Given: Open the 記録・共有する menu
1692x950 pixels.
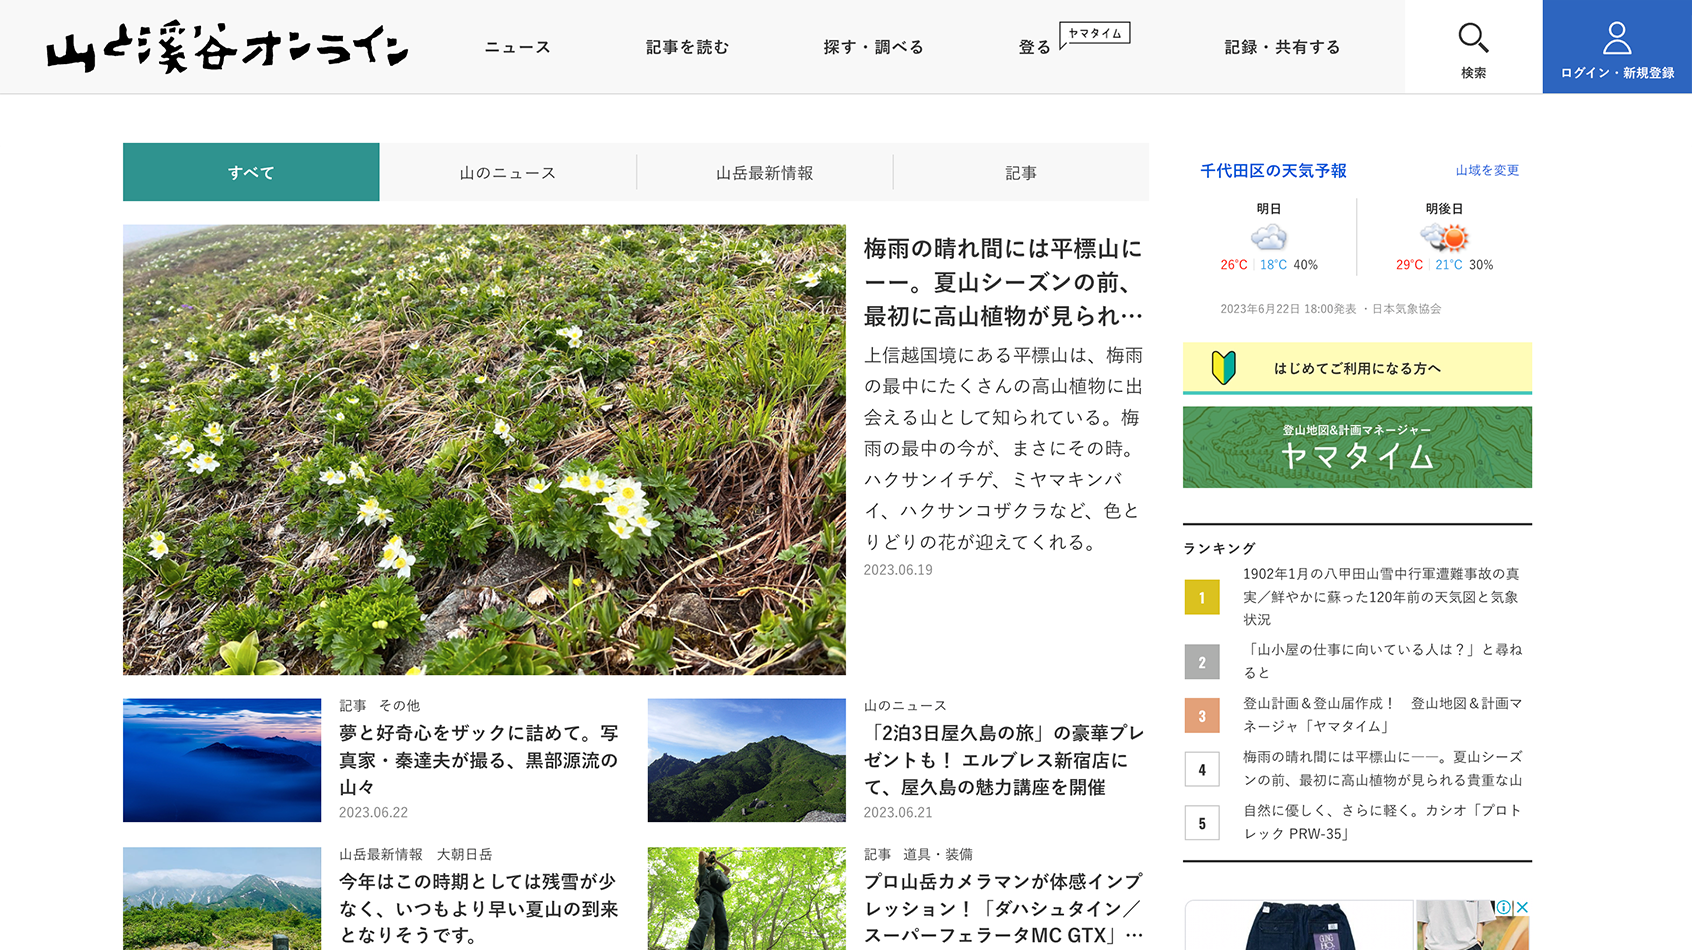Looking at the screenshot, I should pyautogui.click(x=1281, y=47).
